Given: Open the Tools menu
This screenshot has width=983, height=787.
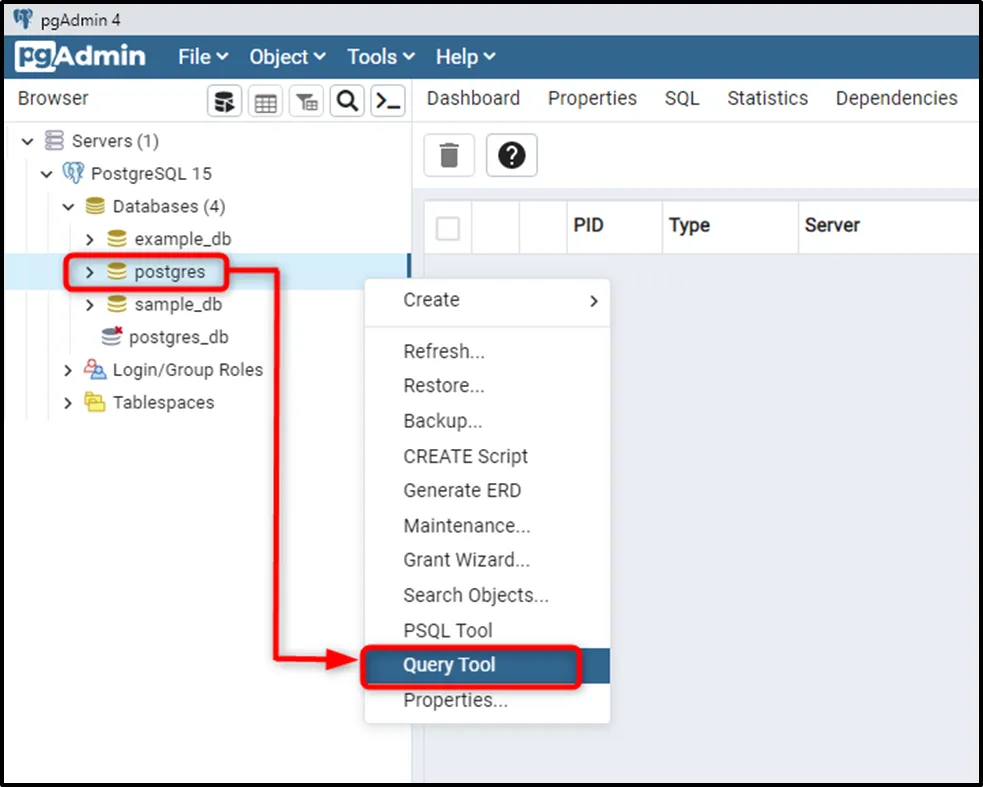Looking at the screenshot, I should point(380,57).
